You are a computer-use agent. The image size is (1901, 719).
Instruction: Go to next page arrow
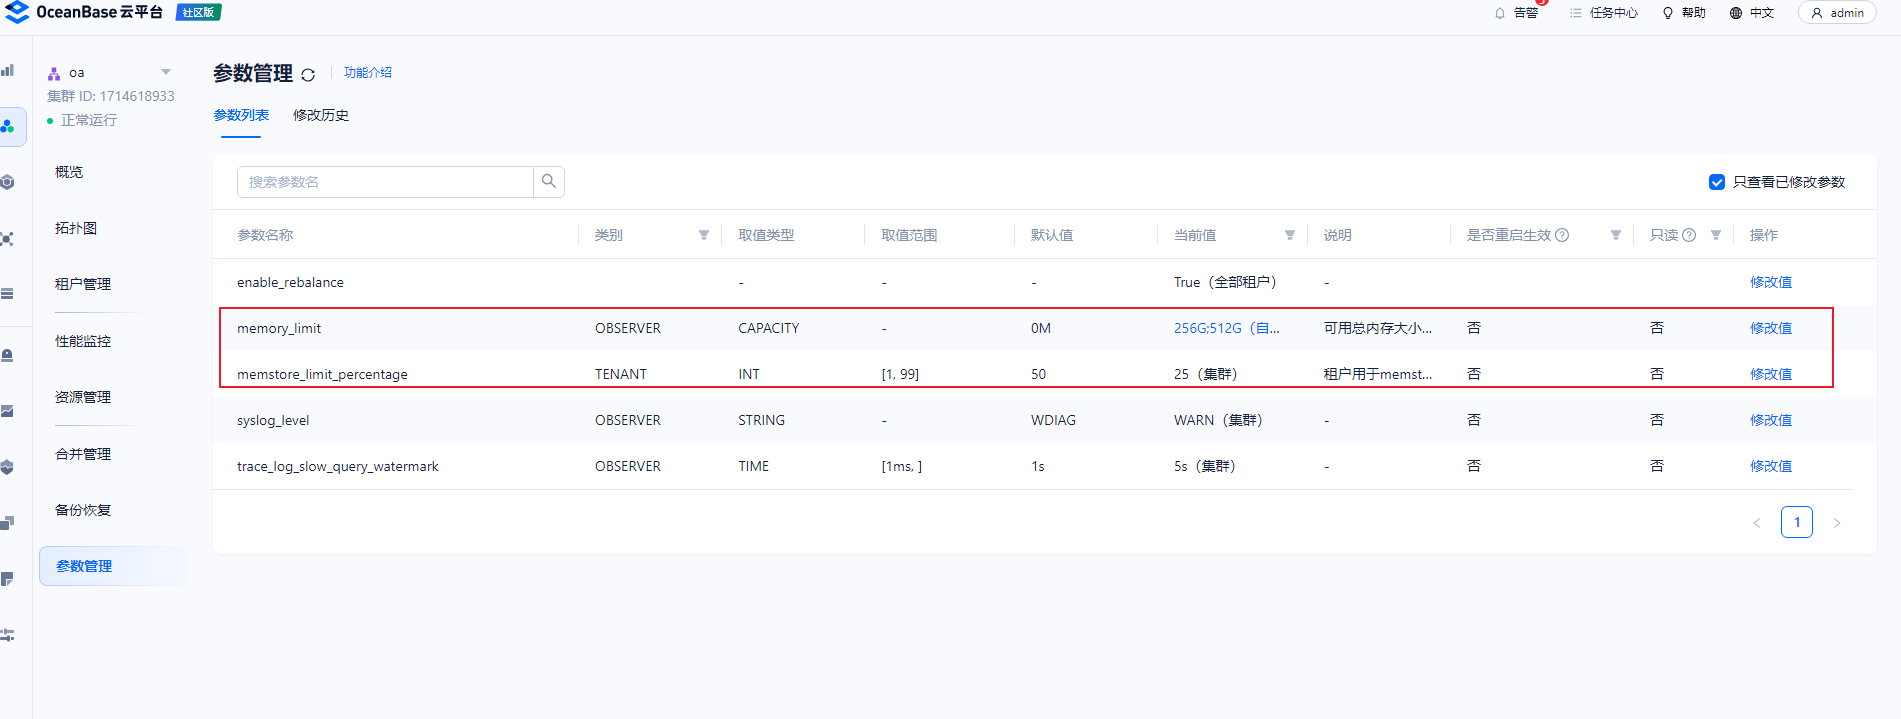pos(1837,523)
